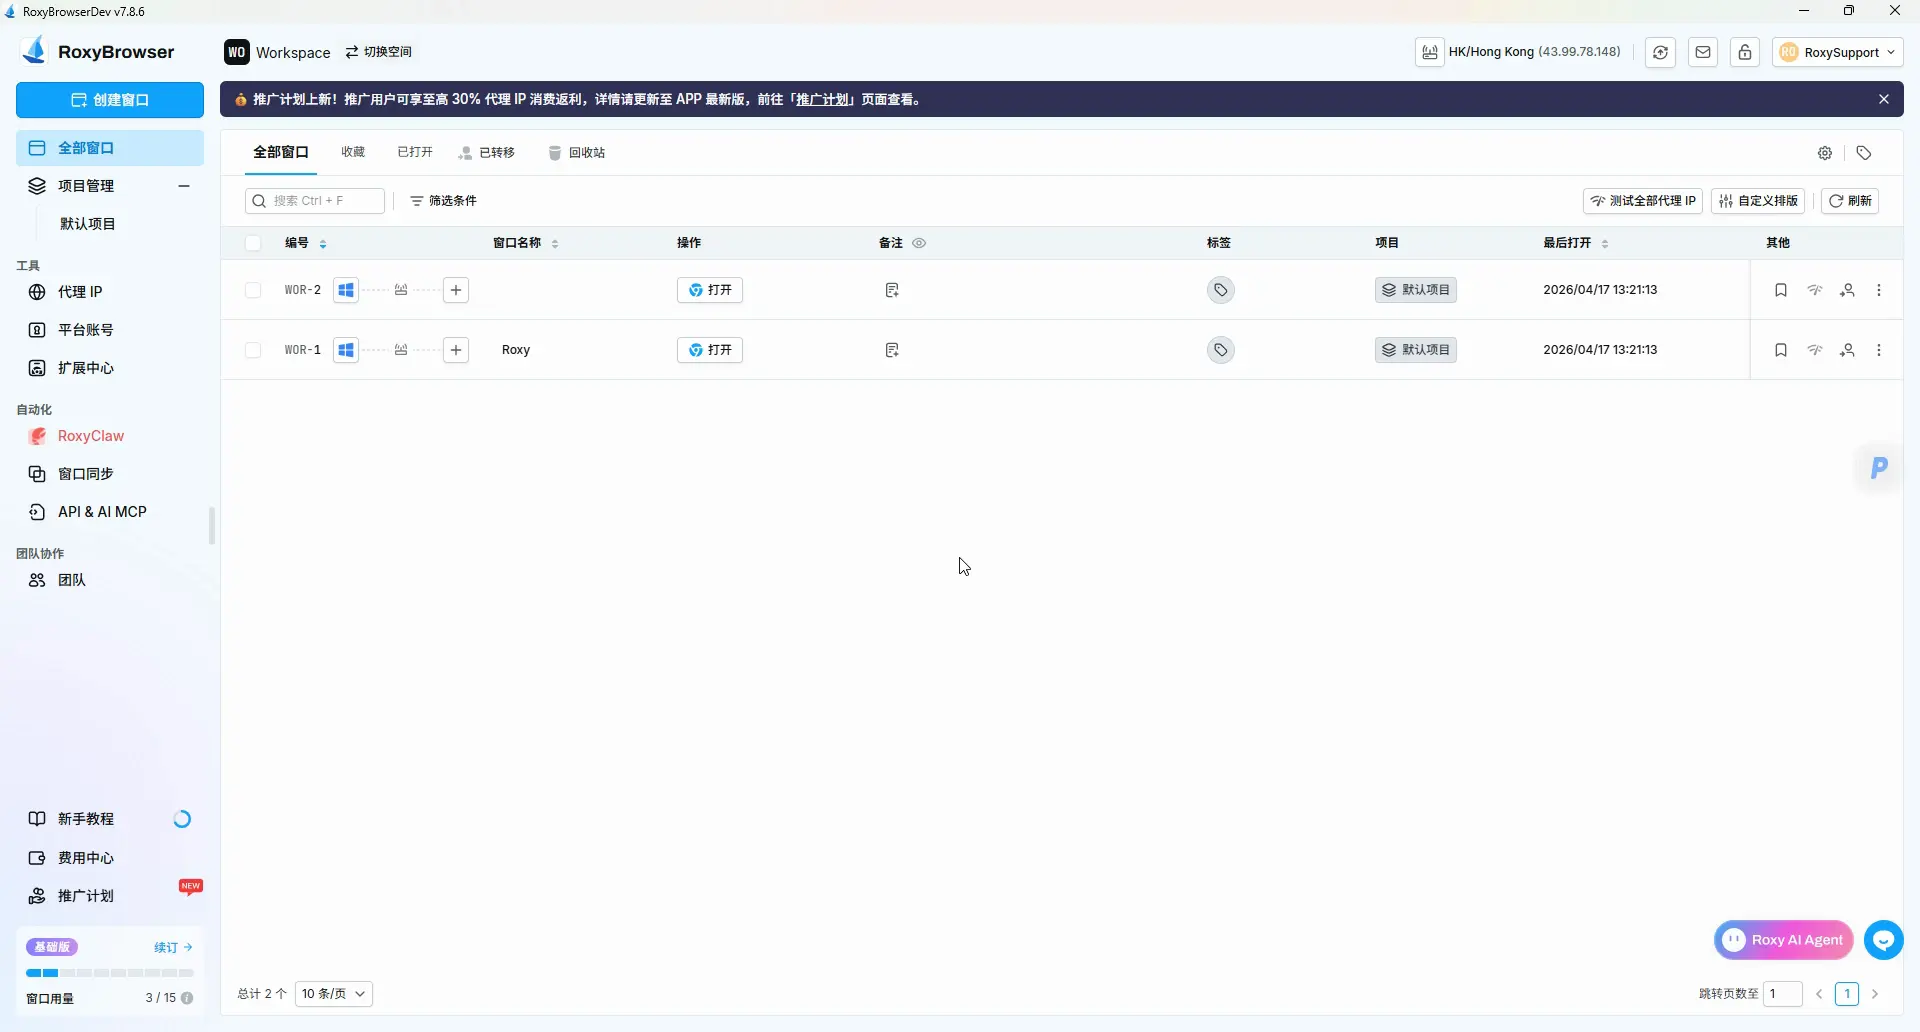Screen dimensions: 1920x1032
Task: Click the refresh icon in the header
Action: 1661,52
